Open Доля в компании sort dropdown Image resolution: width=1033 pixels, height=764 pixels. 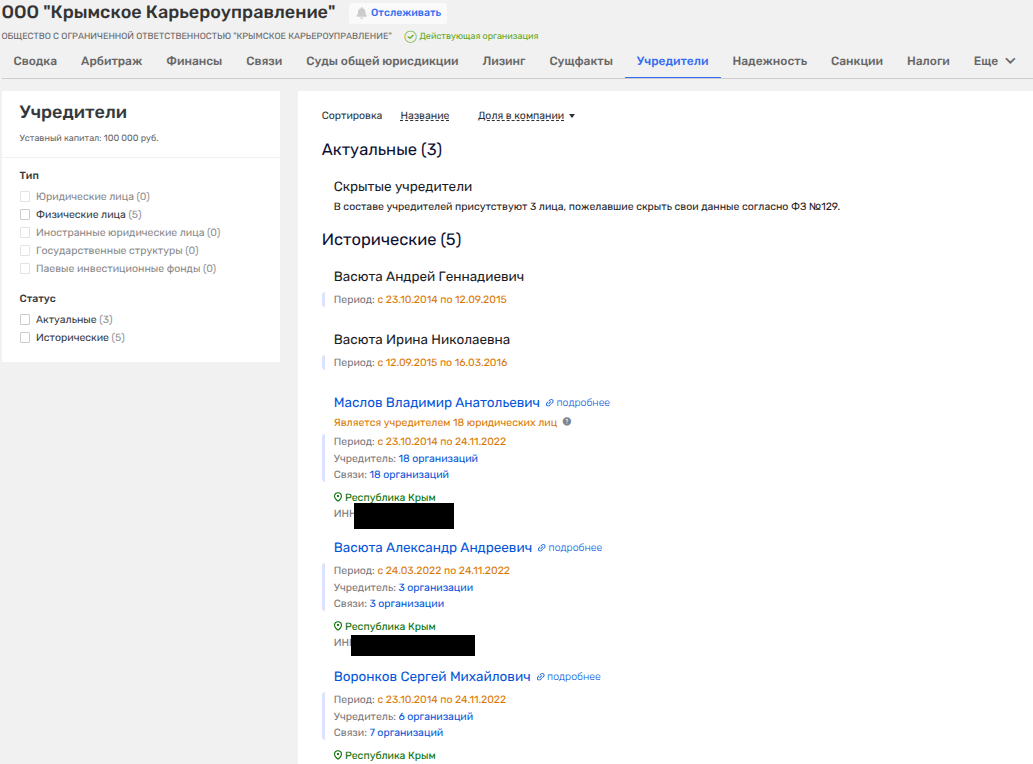526,116
